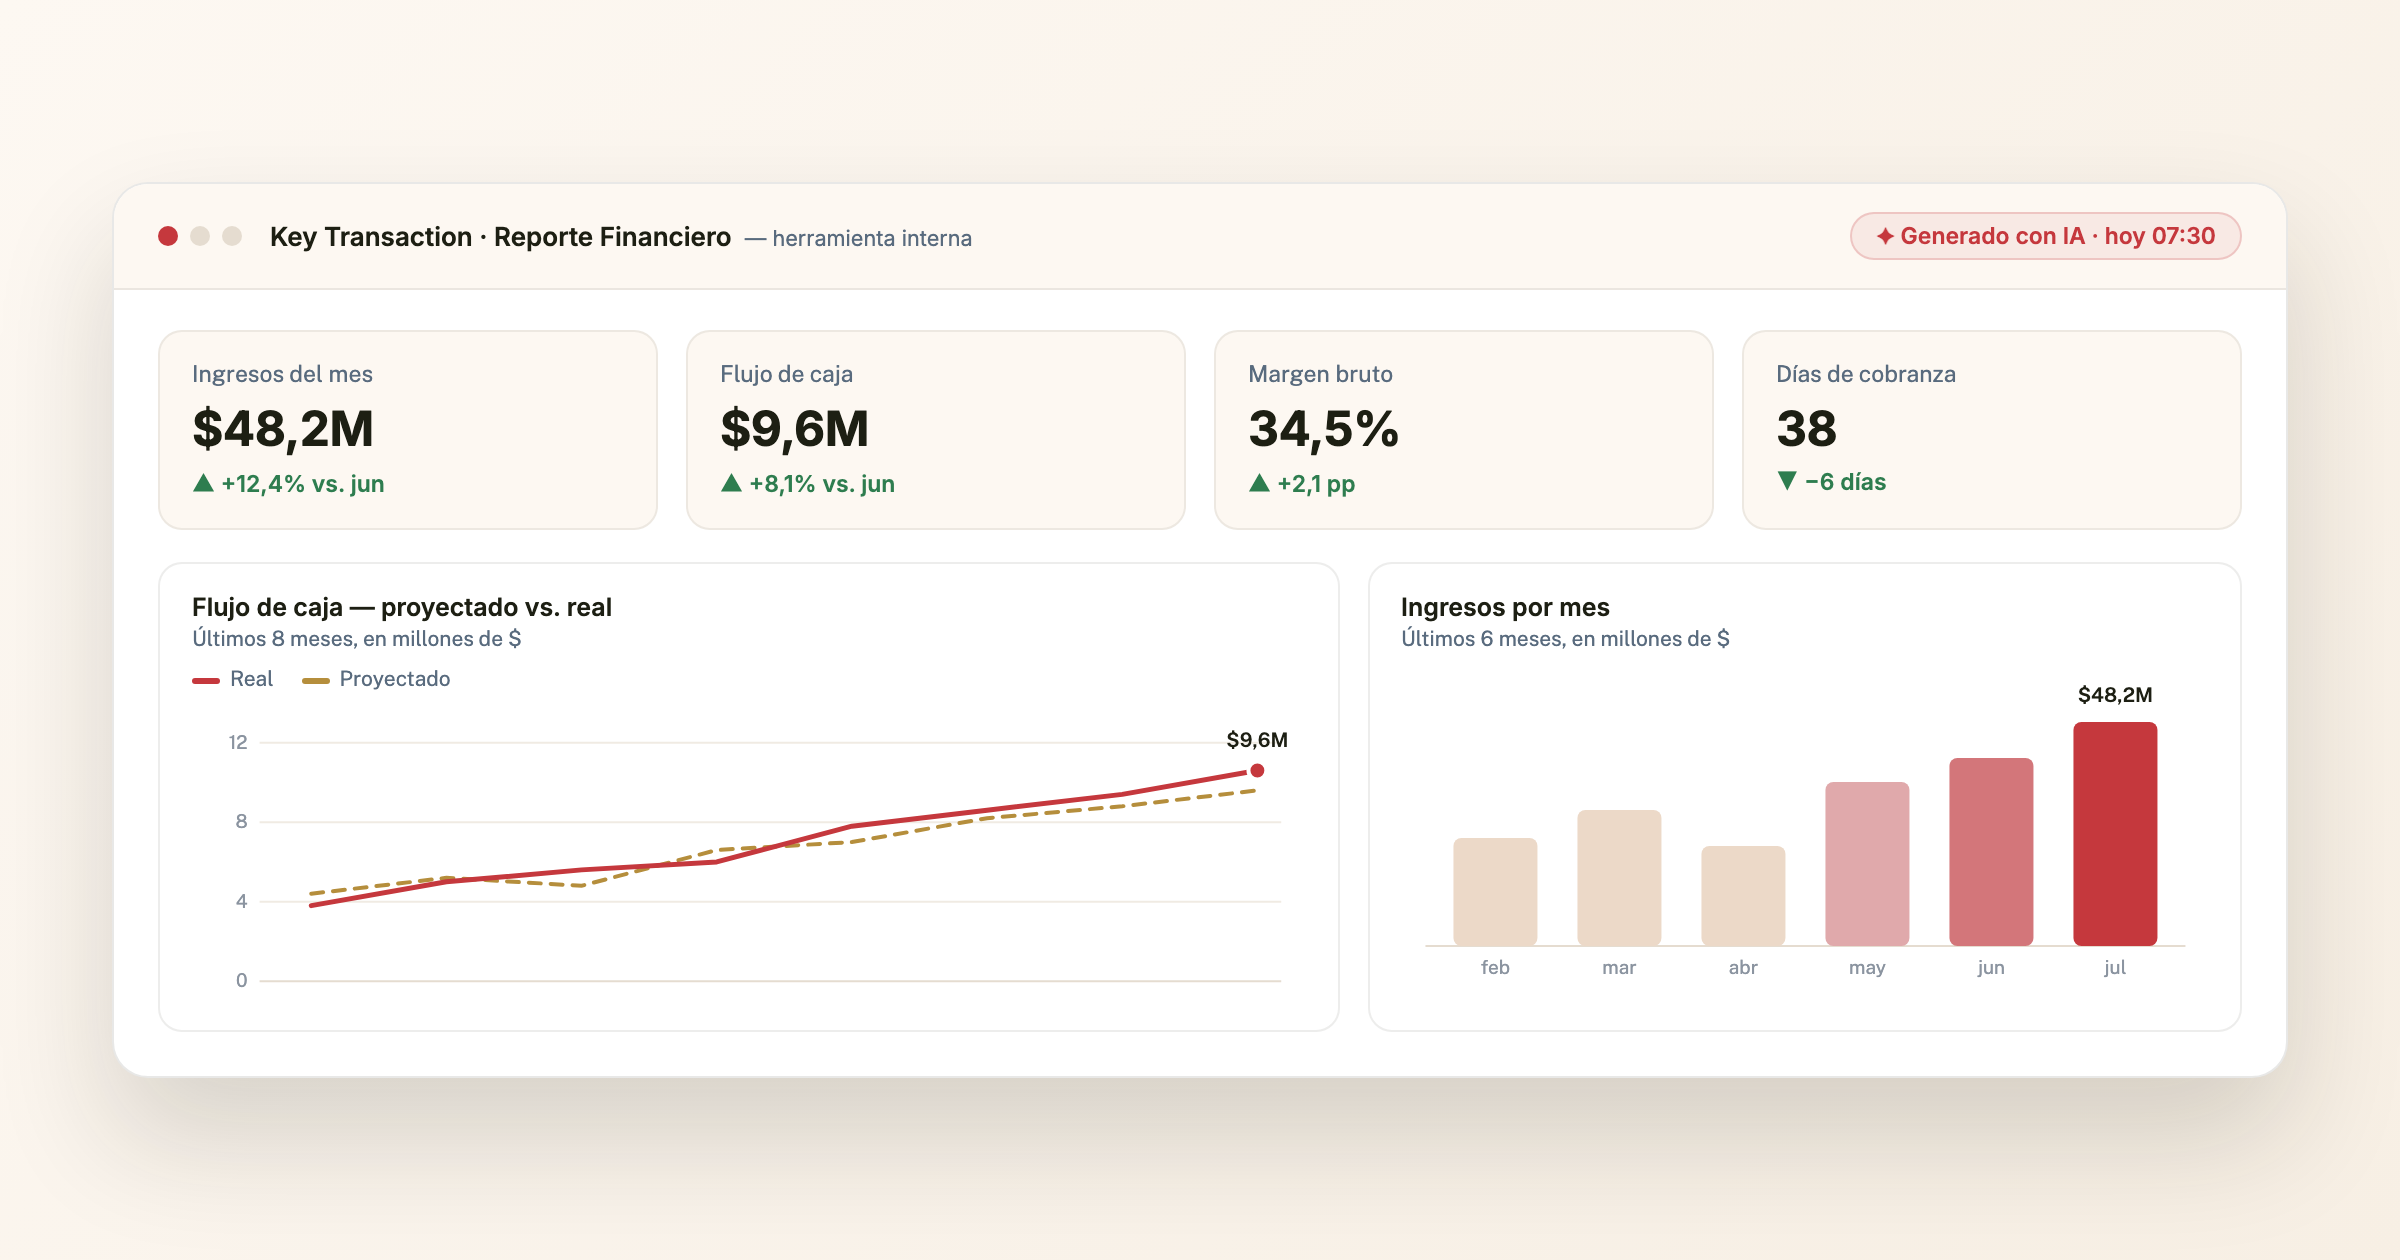This screenshot has height=1260, width=2400.
Task: Click the may axis label
Action: pyautogui.click(x=1867, y=967)
